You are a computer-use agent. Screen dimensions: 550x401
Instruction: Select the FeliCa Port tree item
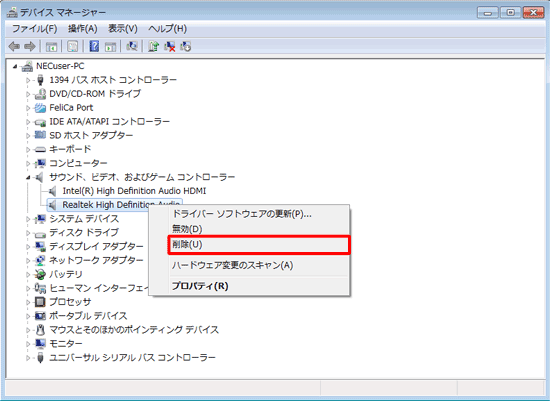71,108
